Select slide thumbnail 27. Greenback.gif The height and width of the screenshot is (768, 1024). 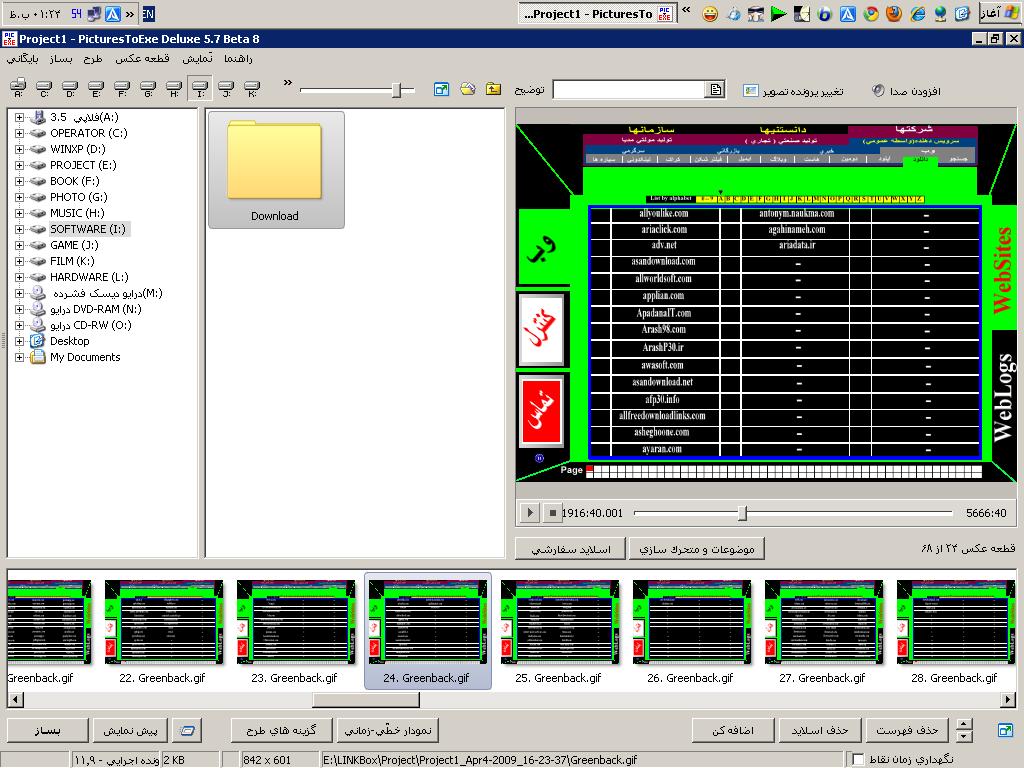[822, 631]
